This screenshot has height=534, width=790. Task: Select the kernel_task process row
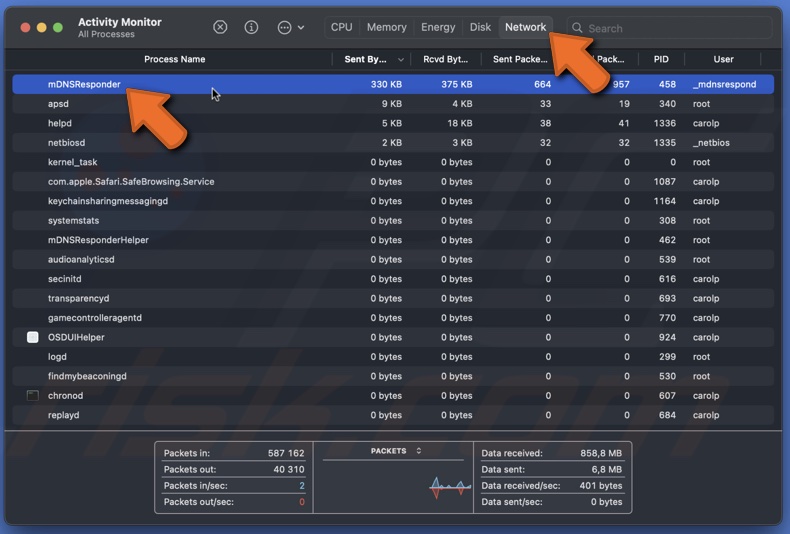pos(393,162)
